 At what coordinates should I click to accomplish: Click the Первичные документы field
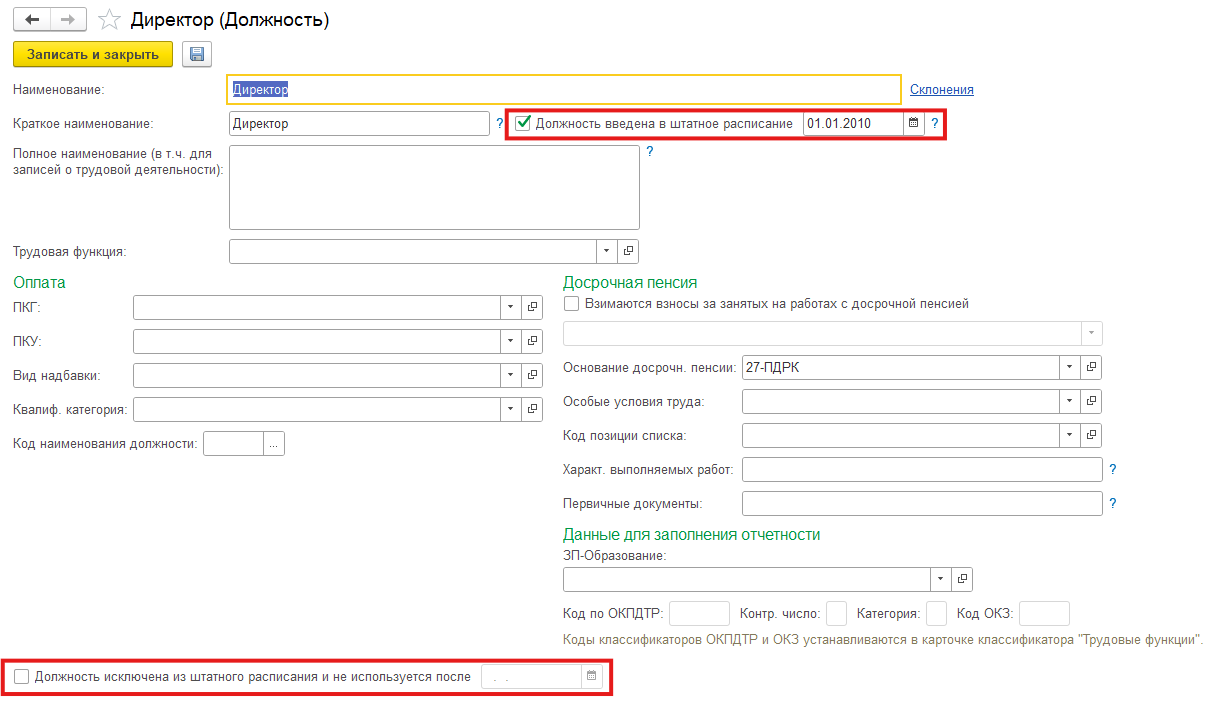[922, 504]
